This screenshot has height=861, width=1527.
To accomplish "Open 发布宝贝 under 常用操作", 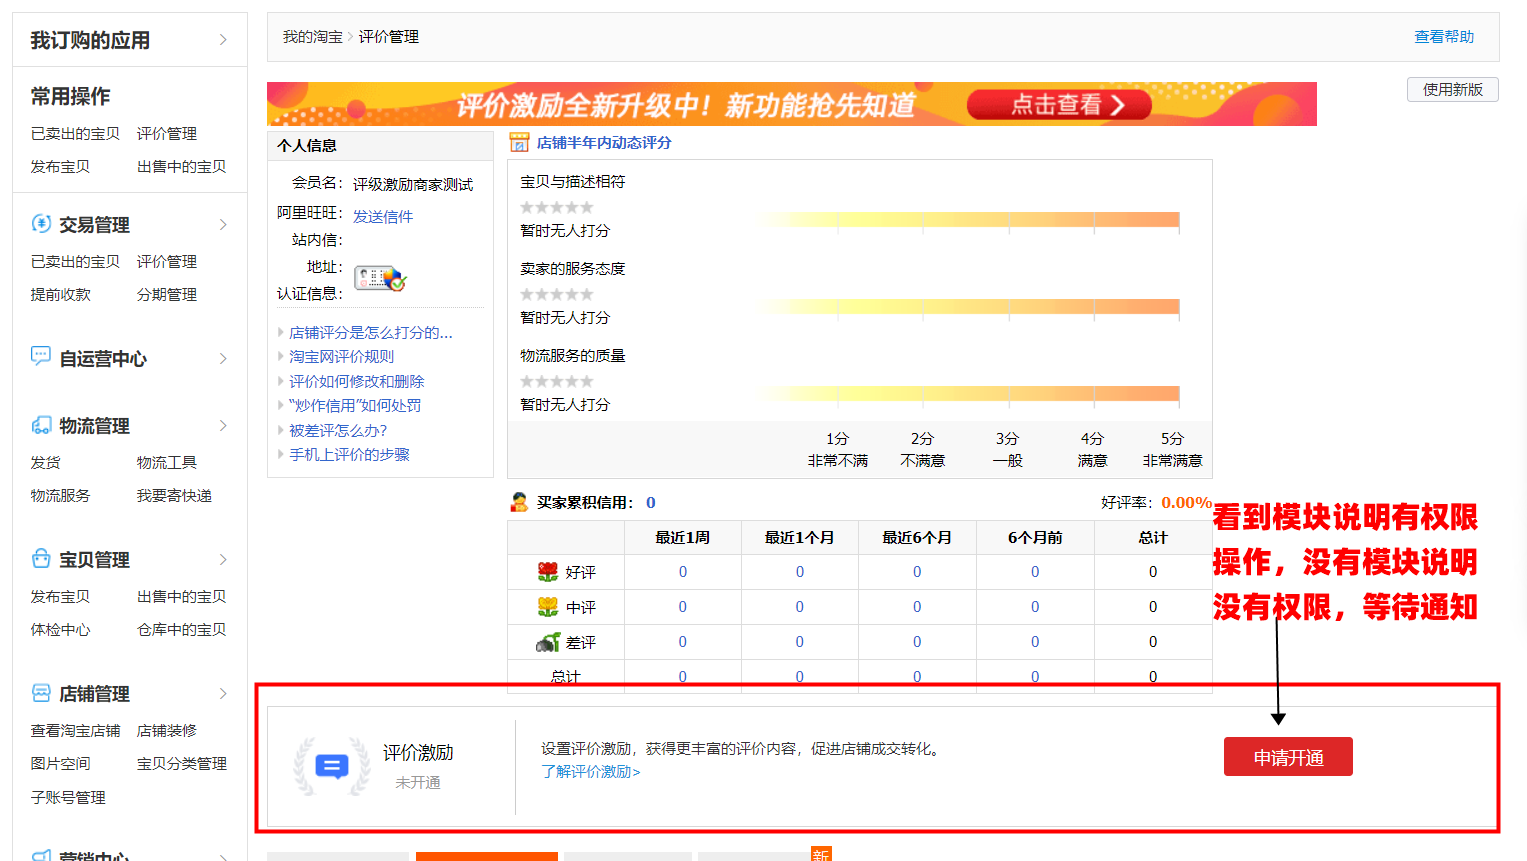I will (60, 166).
